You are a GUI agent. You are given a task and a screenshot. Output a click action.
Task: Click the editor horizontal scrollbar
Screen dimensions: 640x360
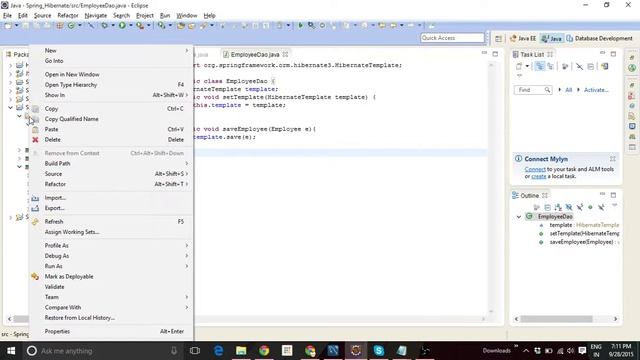point(340,319)
